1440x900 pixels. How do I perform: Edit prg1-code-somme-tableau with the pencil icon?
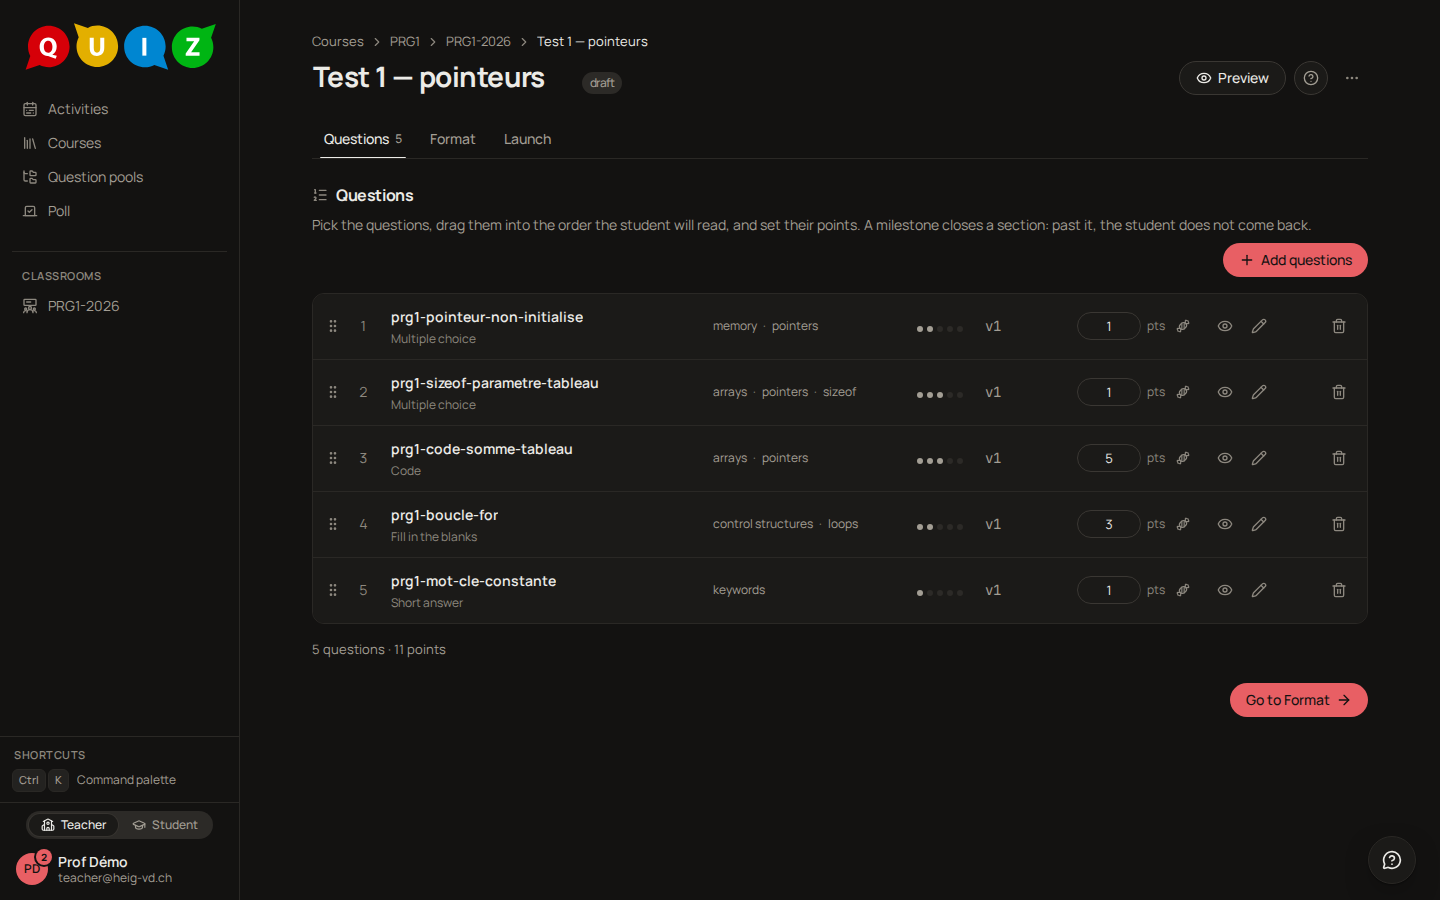[x=1259, y=458]
